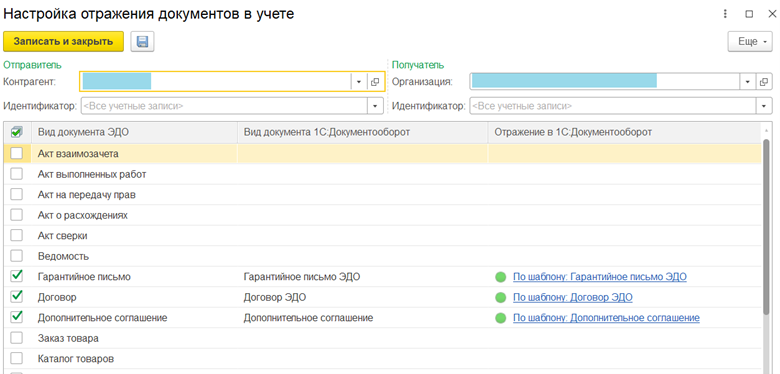
Task: Click green status dot for Договор ЭДО
Action: coord(500,297)
